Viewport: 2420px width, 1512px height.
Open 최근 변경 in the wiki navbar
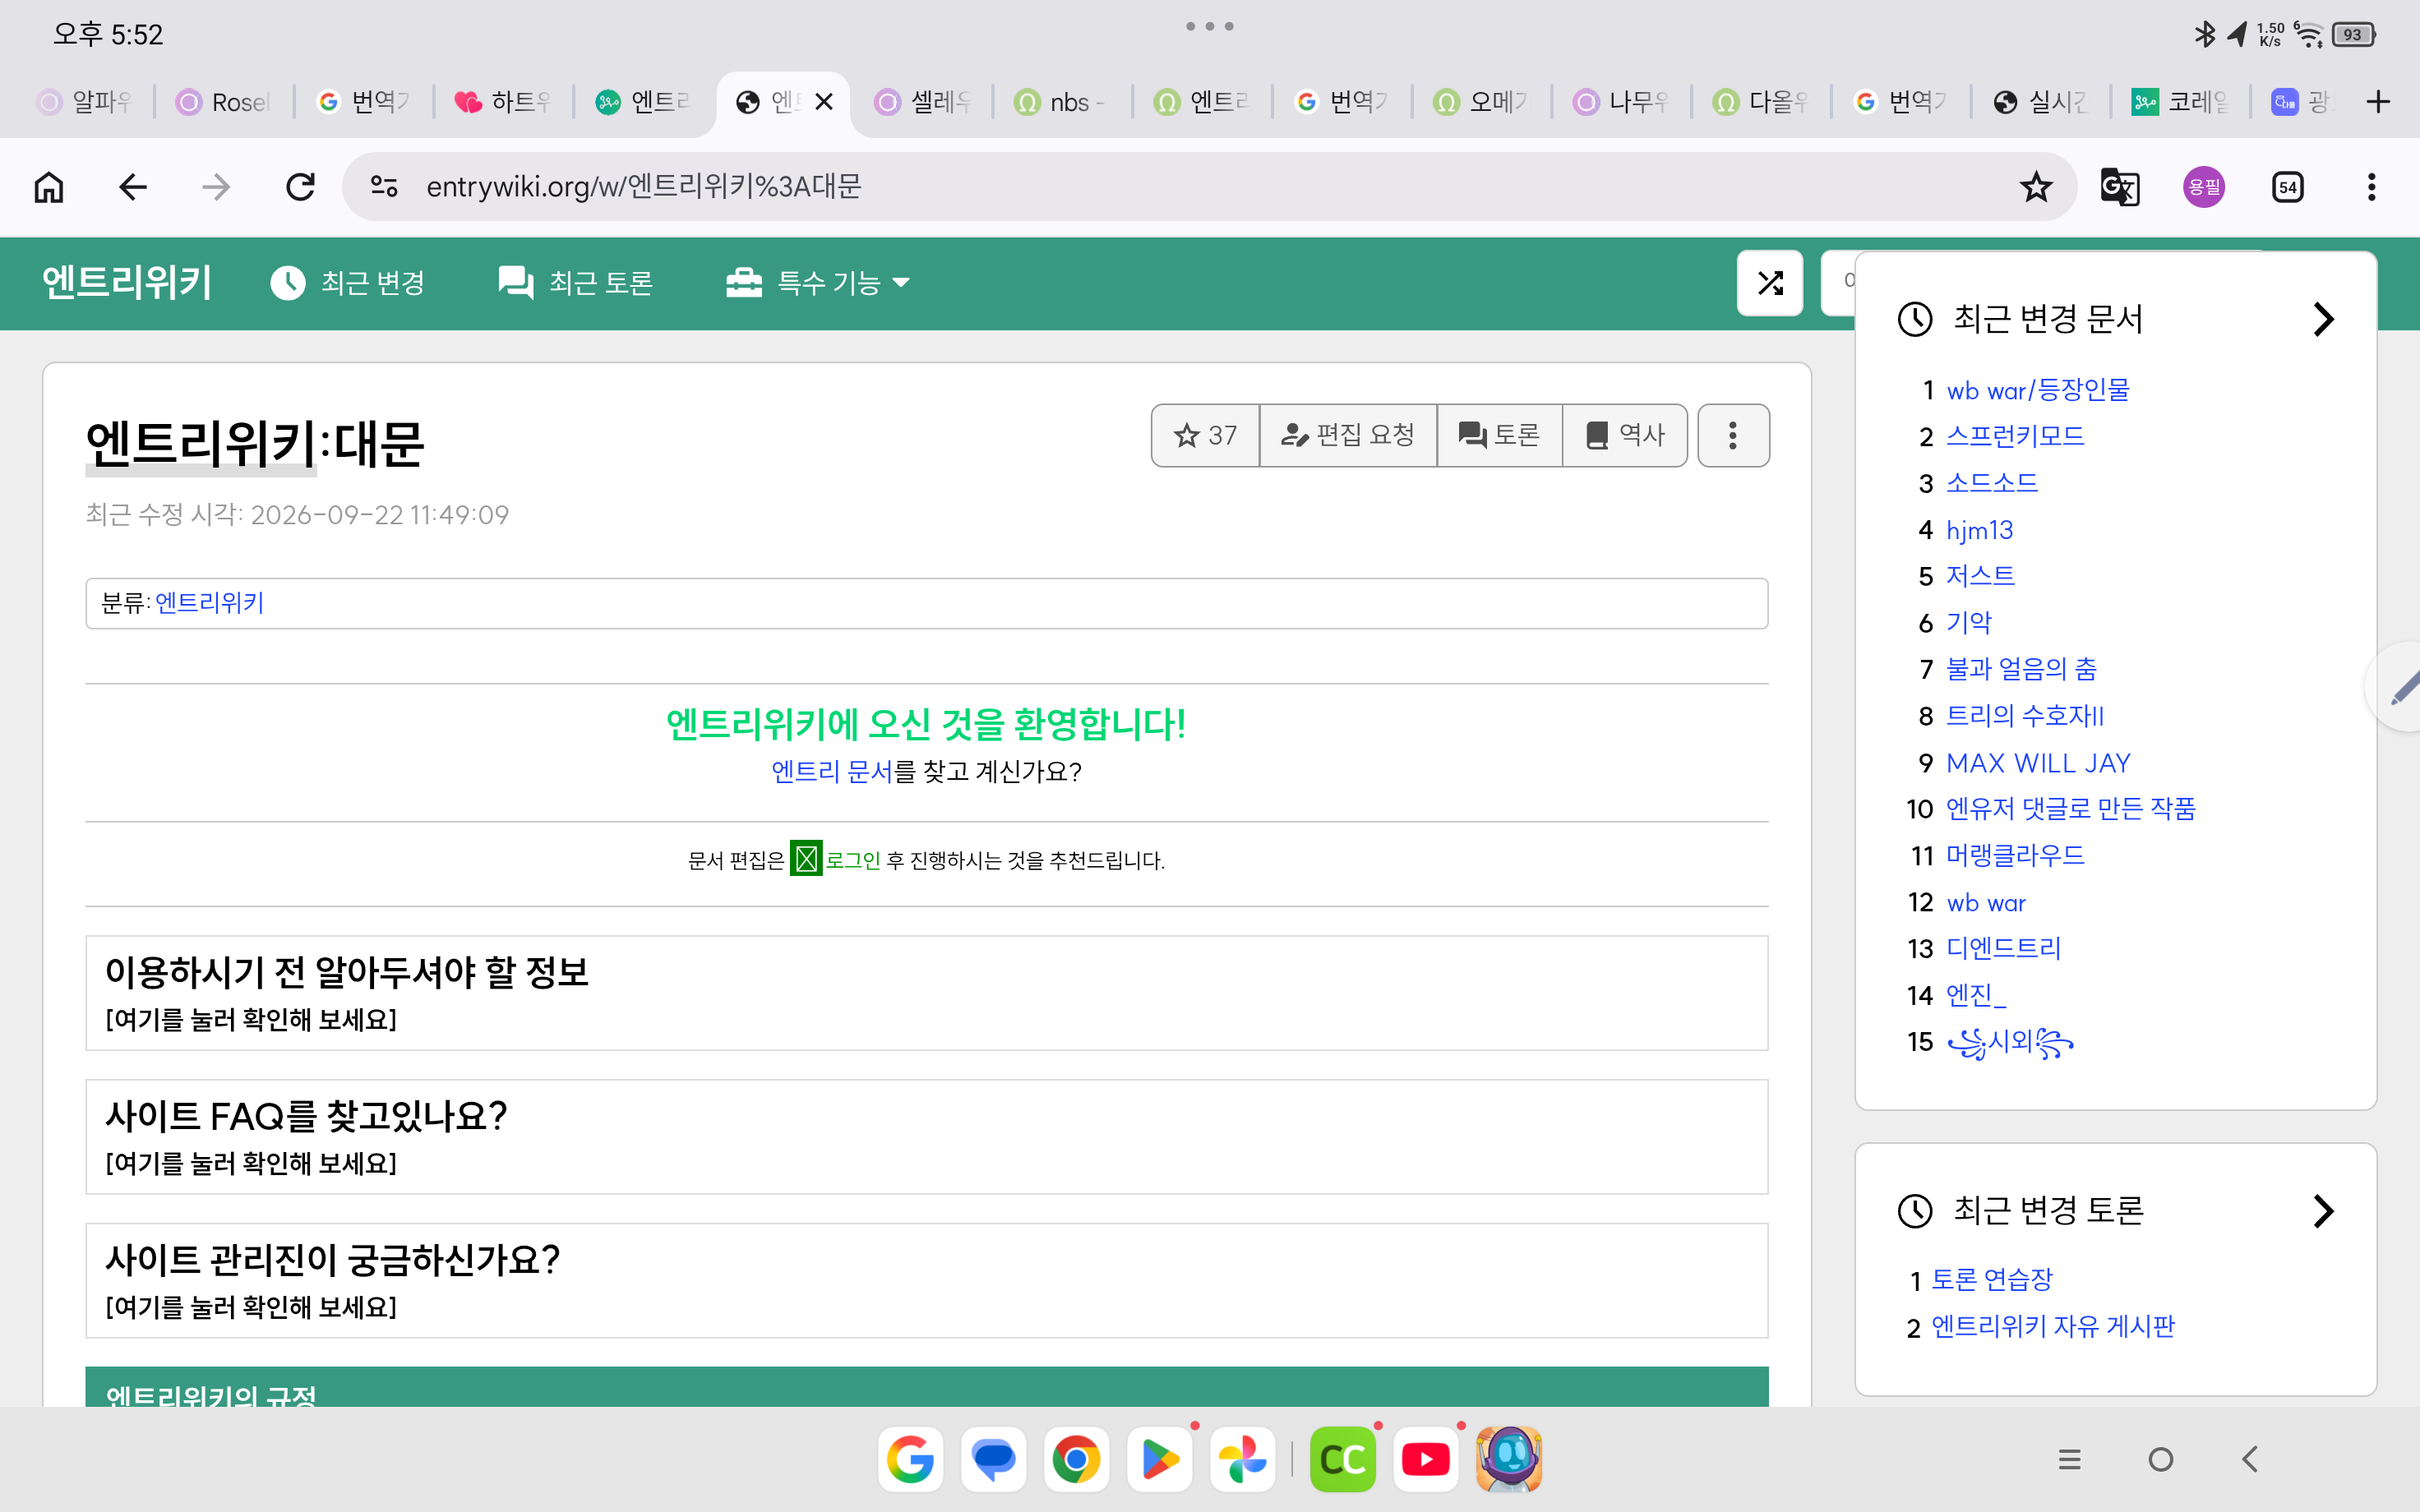point(348,283)
